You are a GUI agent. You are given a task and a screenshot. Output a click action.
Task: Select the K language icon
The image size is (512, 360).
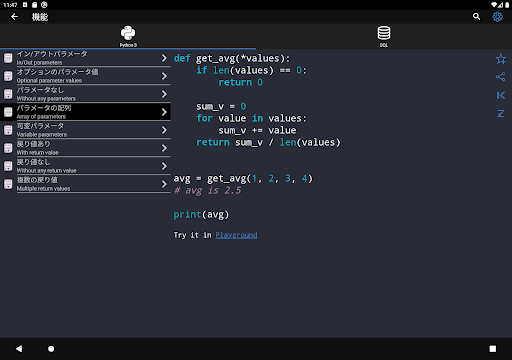(500, 95)
